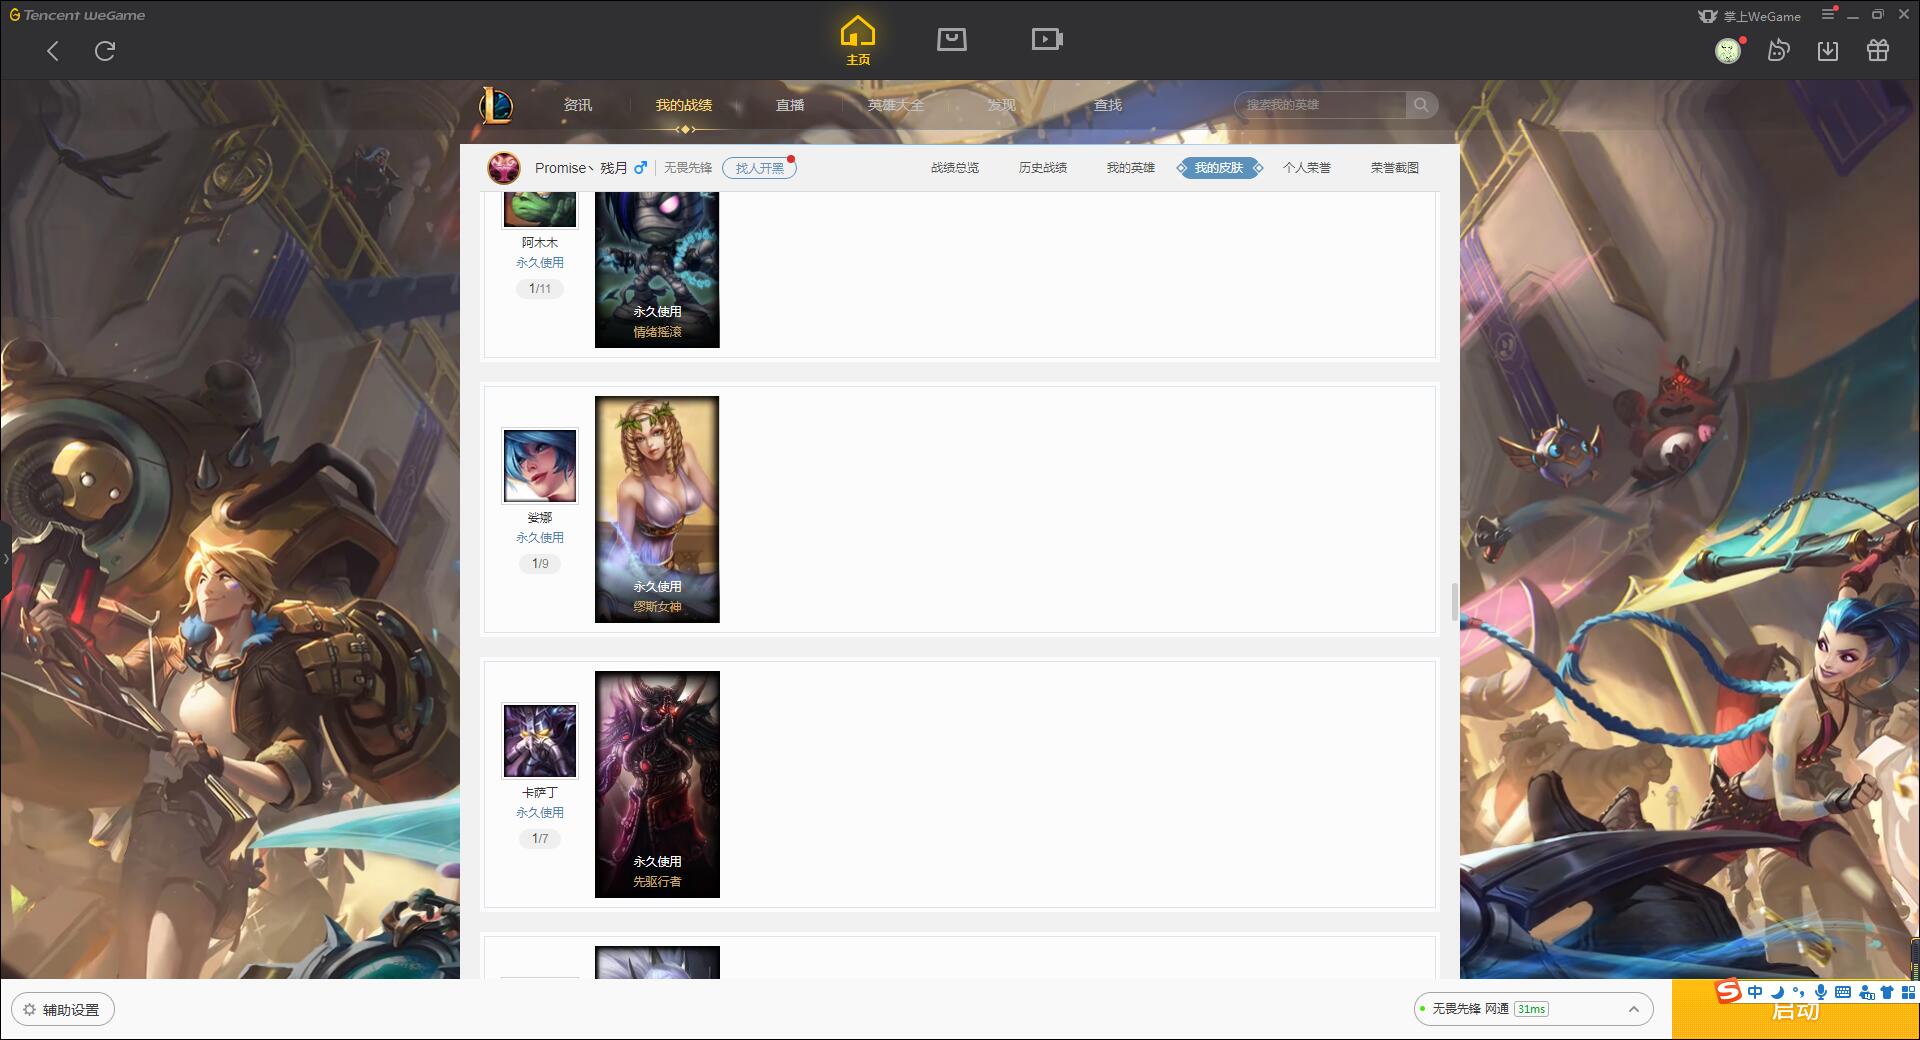Screen dimensions: 1920x1040
Task: Open the 主页 home icon
Action: [858, 40]
